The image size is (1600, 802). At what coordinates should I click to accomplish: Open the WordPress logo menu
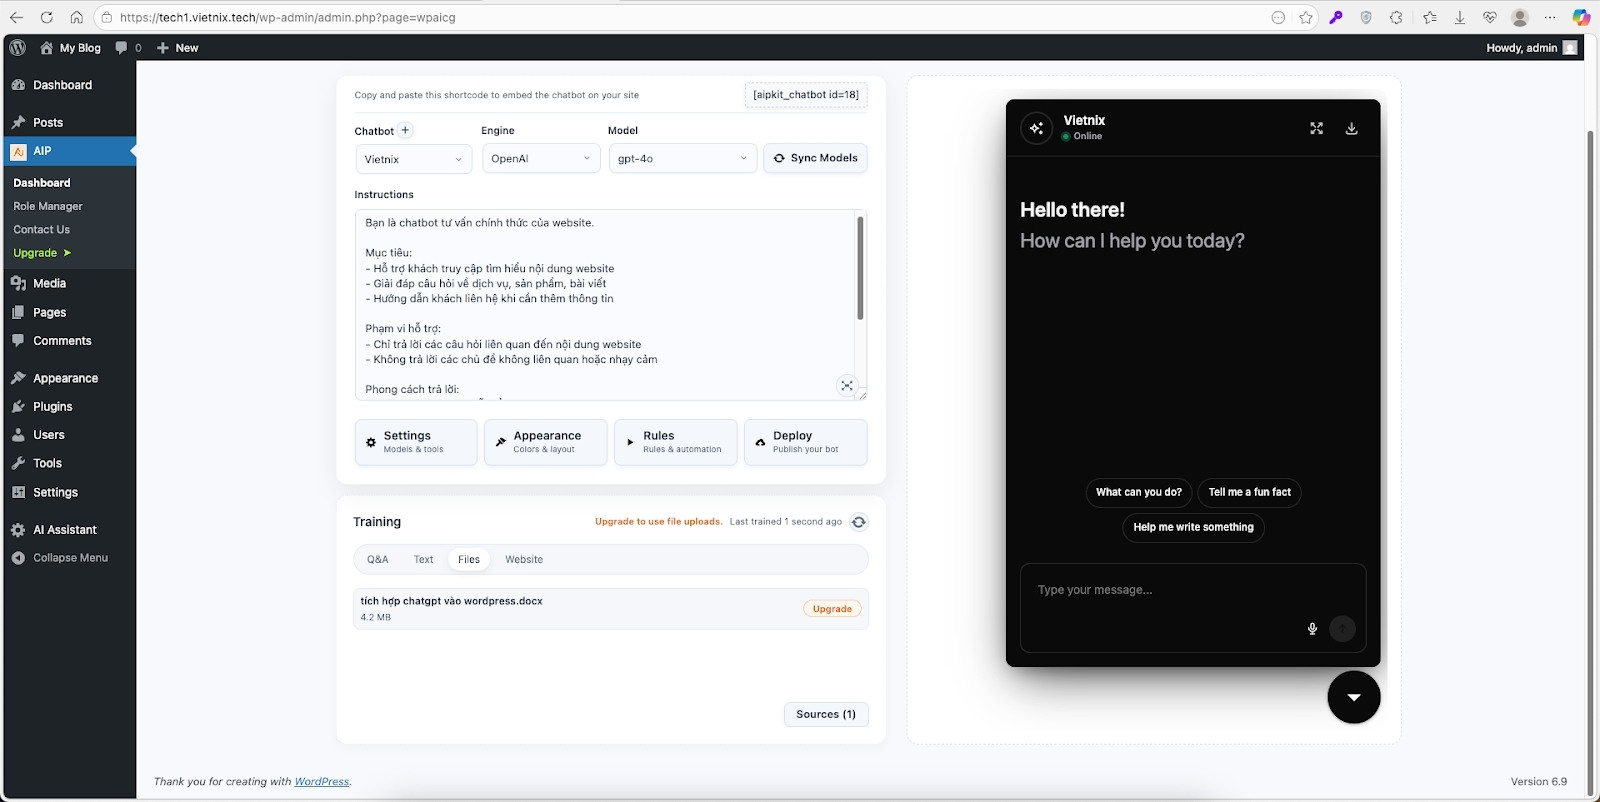(x=18, y=47)
